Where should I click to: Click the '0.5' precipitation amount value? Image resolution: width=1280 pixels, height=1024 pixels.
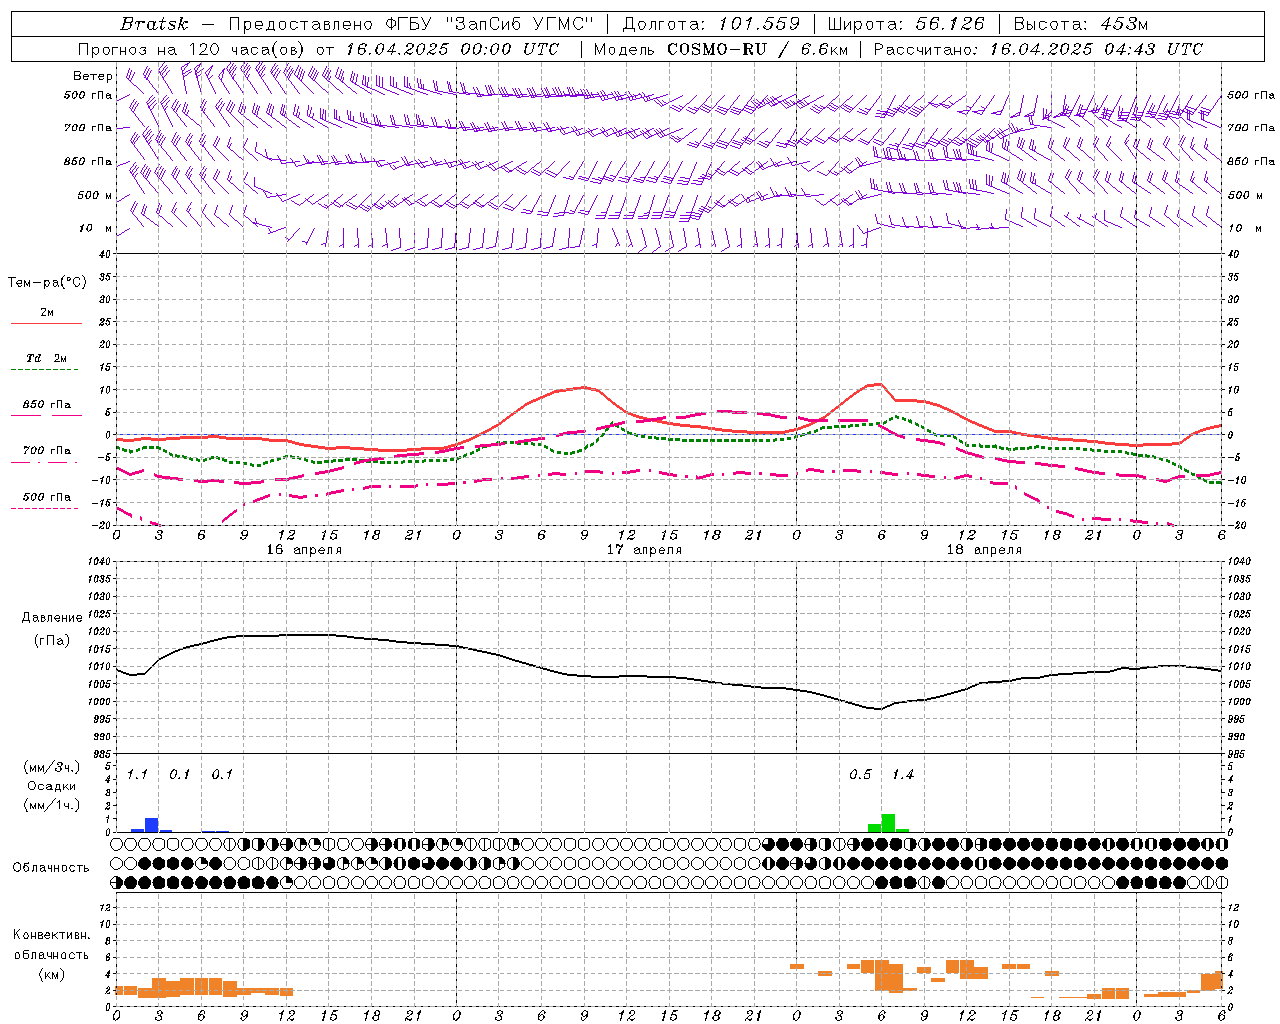(x=860, y=775)
